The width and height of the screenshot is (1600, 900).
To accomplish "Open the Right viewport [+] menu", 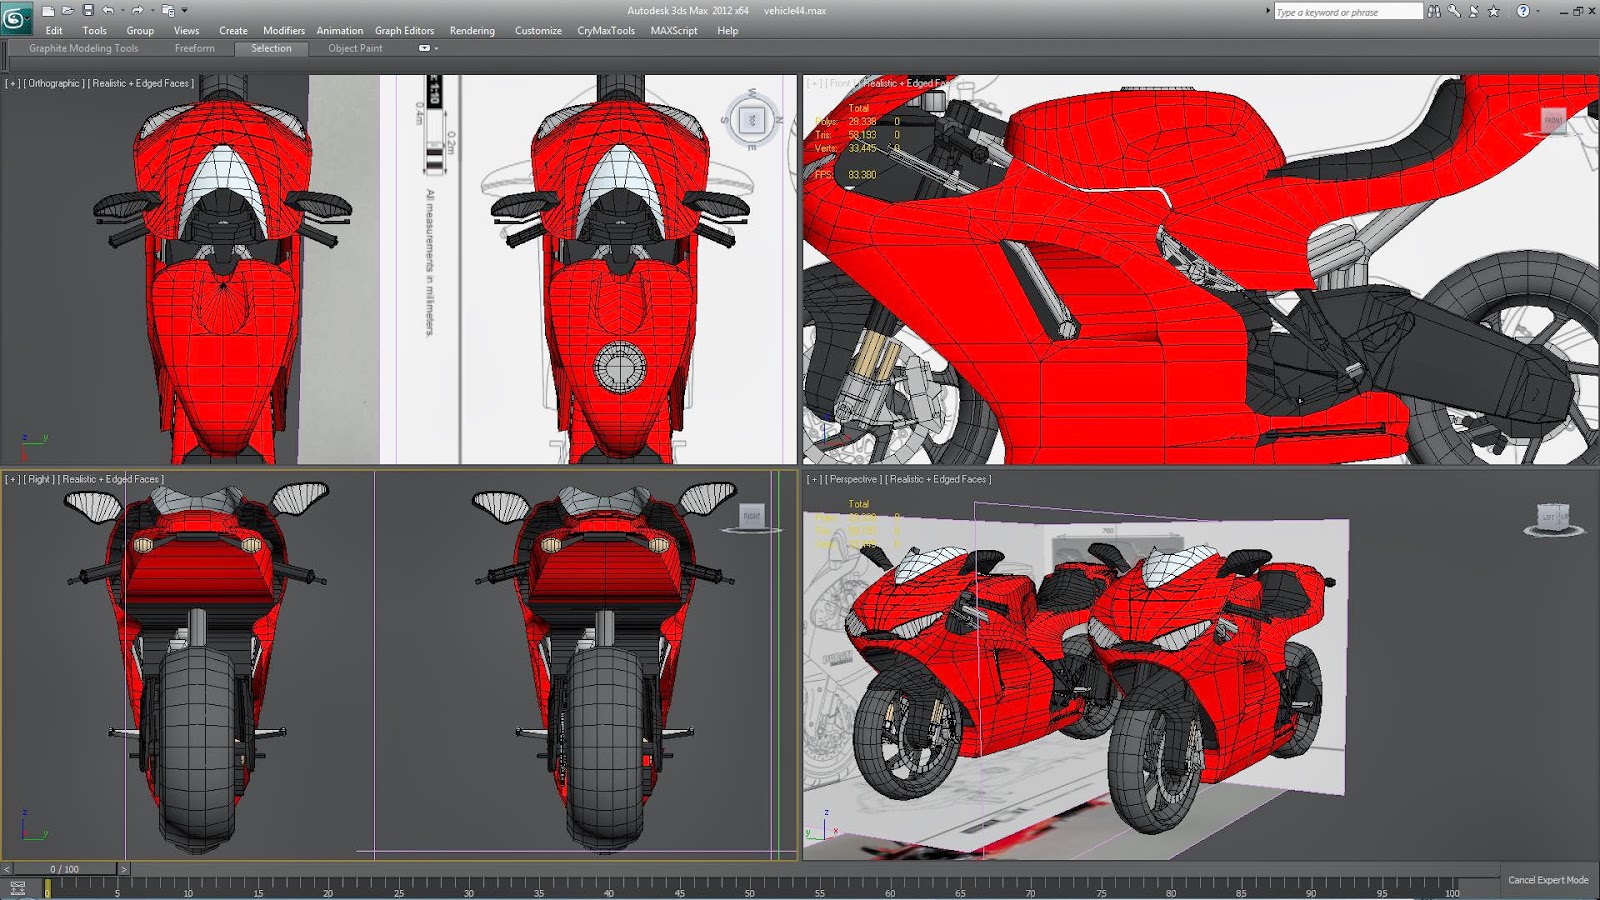I will (x=12, y=480).
